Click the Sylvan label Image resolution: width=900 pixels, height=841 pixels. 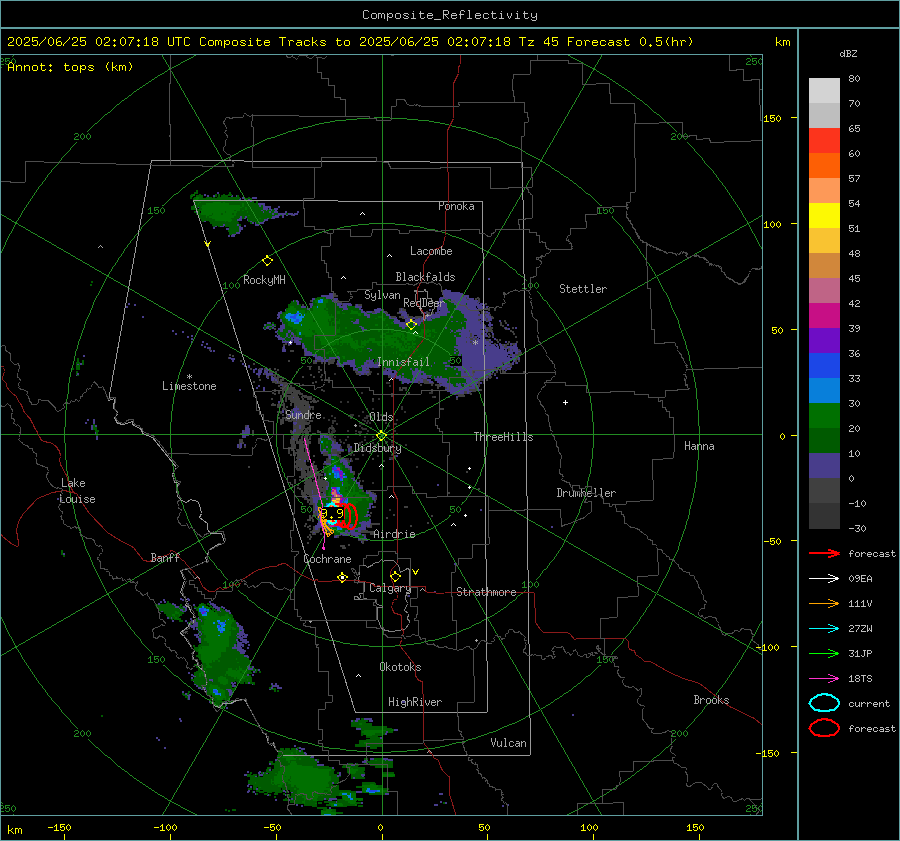tap(382, 295)
